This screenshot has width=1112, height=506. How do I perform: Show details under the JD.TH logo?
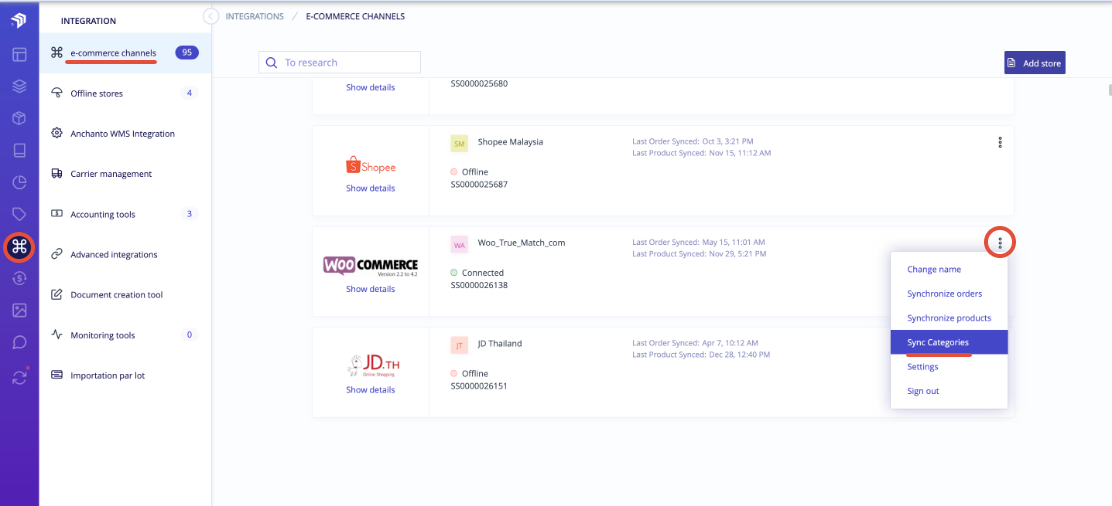tap(370, 390)
